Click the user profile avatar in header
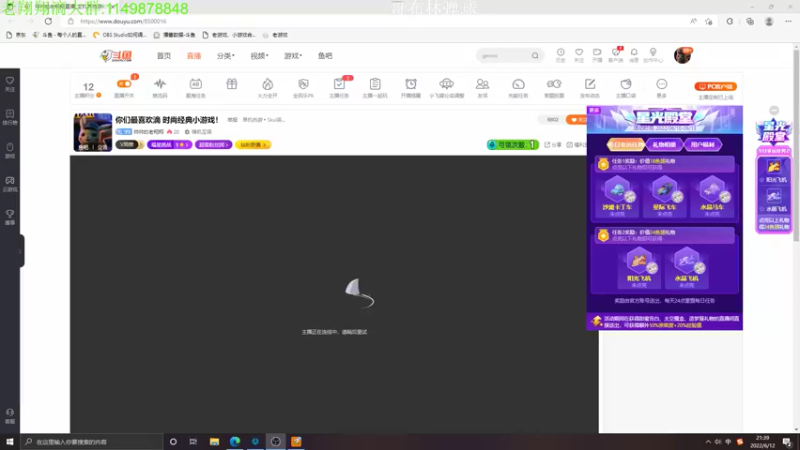 (683, 55)
